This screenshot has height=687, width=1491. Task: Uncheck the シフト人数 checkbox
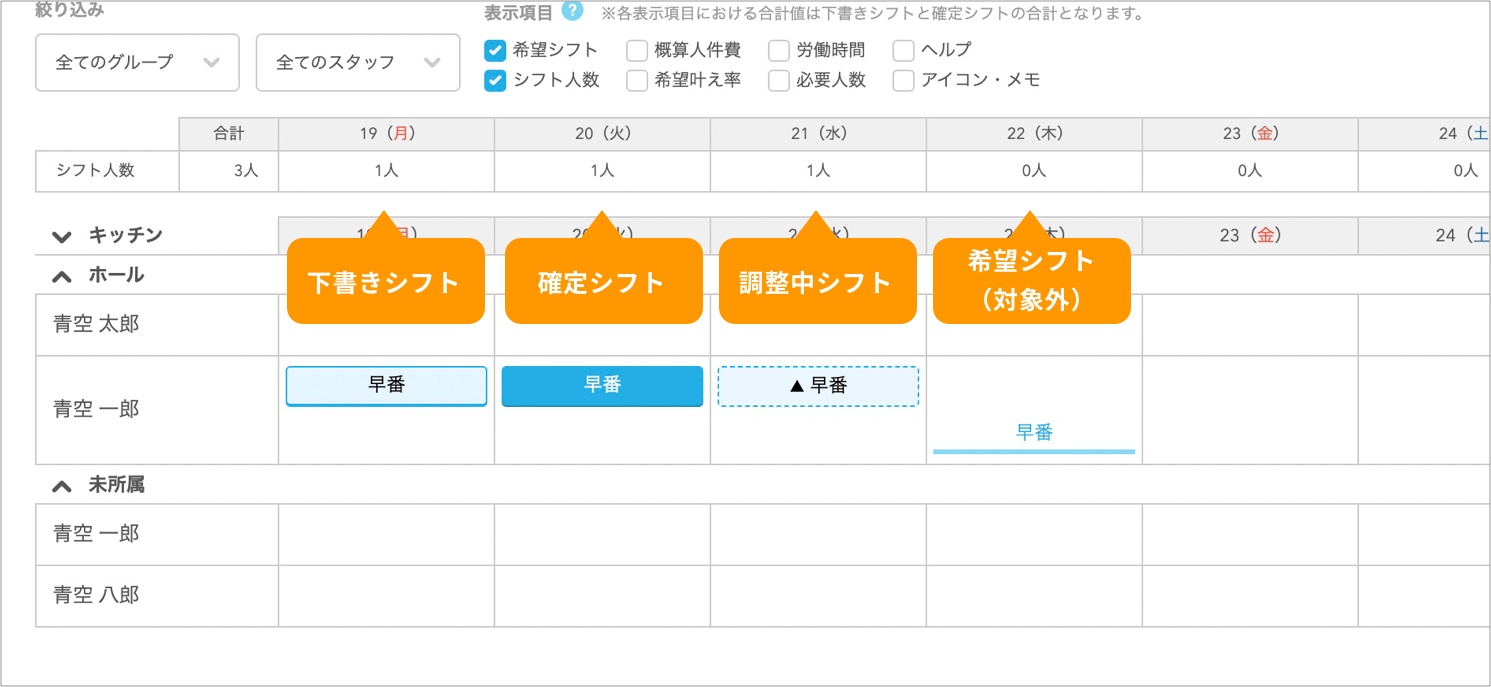click(495, 81)
